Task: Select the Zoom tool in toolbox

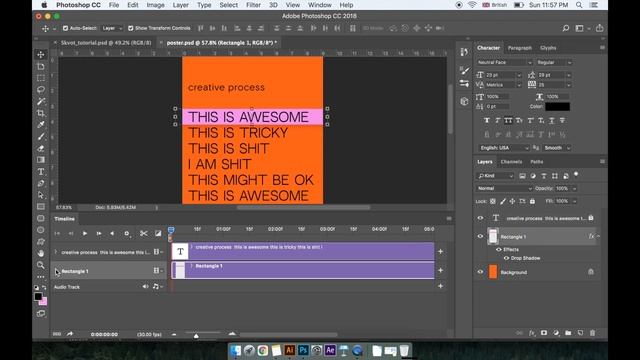Action: pyautogui.click(x=41, y=265)
